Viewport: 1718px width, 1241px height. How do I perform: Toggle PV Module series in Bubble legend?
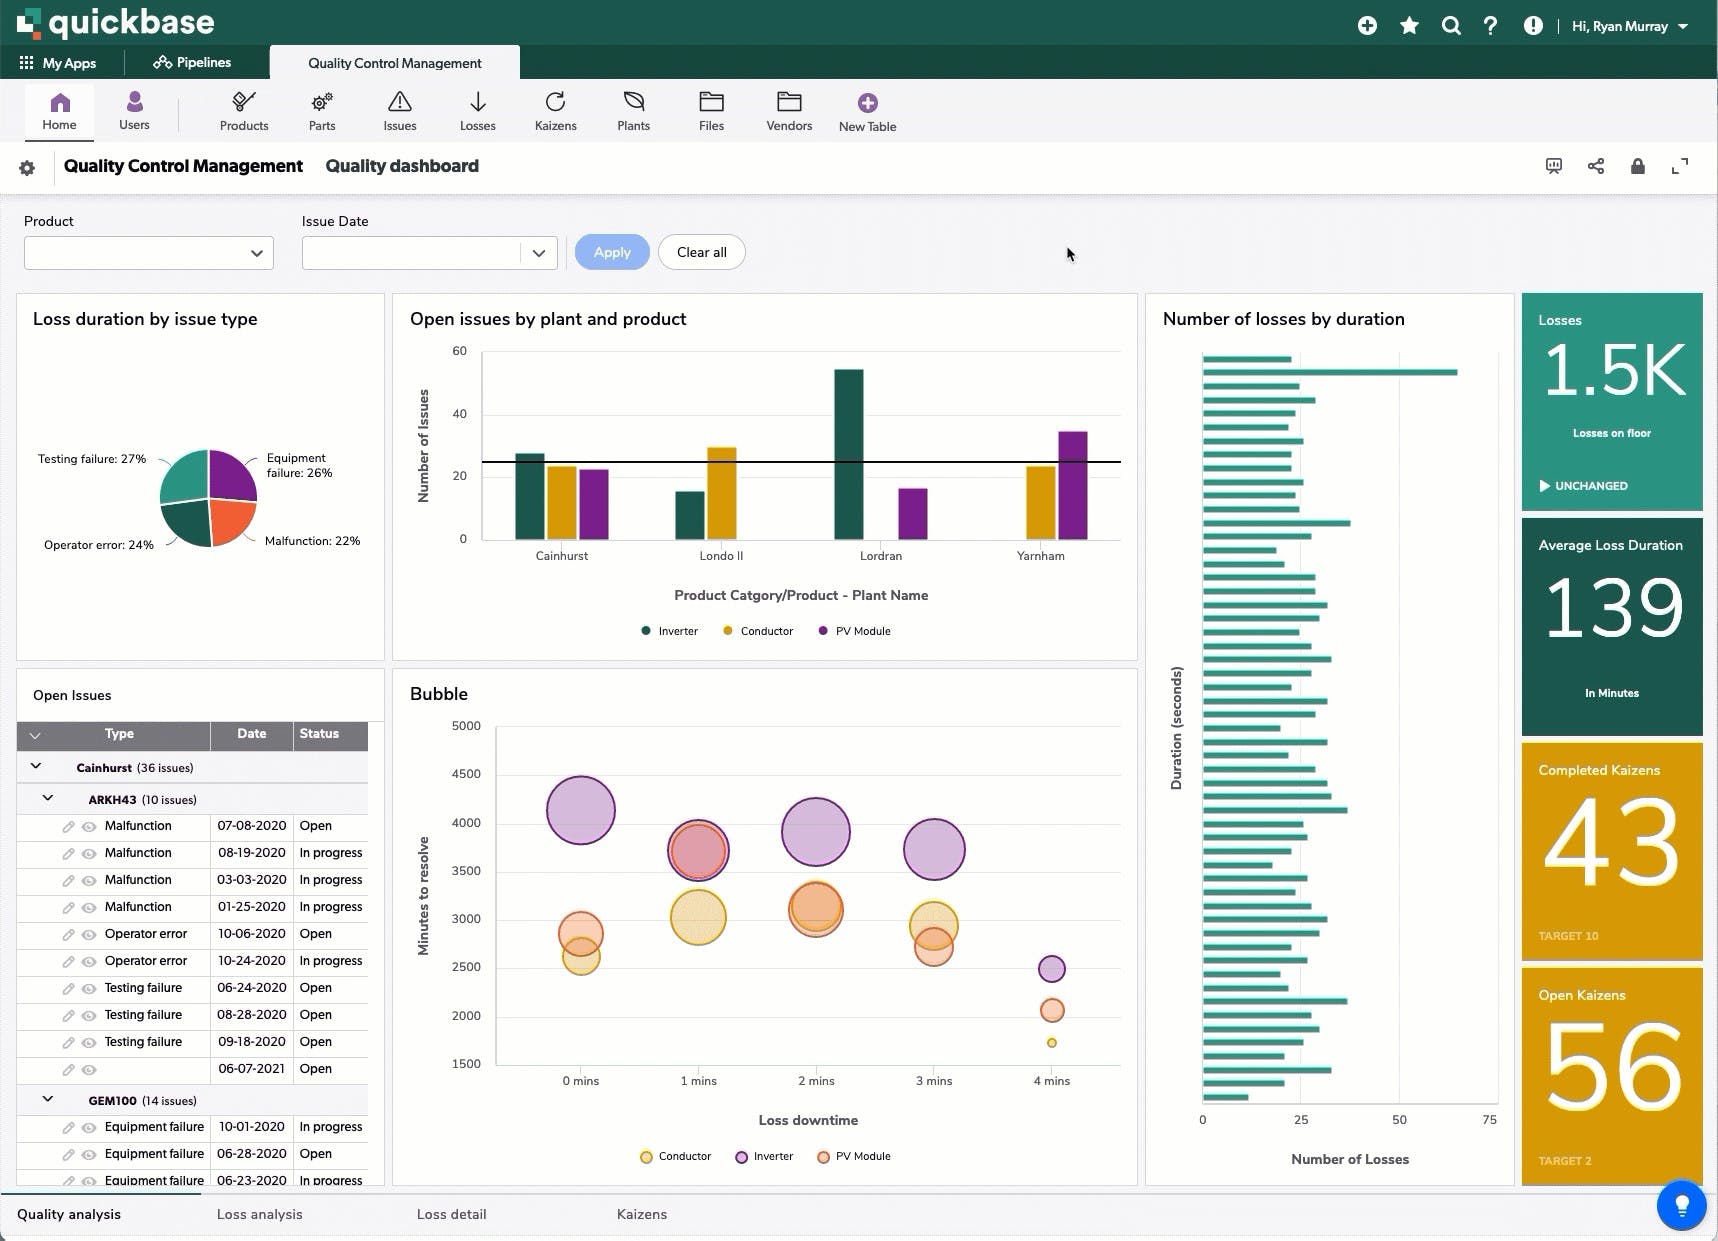pos(854,1156)
